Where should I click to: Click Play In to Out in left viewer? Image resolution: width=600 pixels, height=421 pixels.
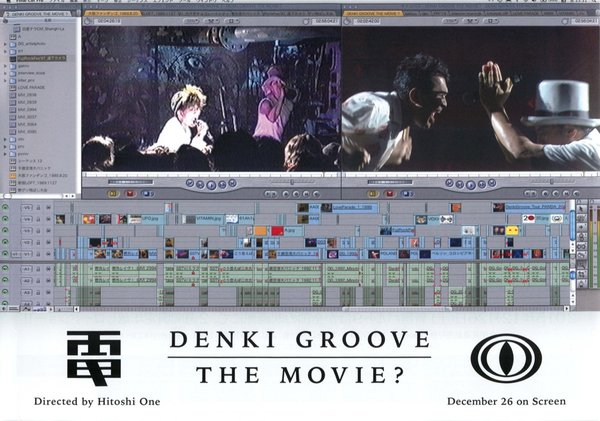pyautogui.click(x=200, y=185)
